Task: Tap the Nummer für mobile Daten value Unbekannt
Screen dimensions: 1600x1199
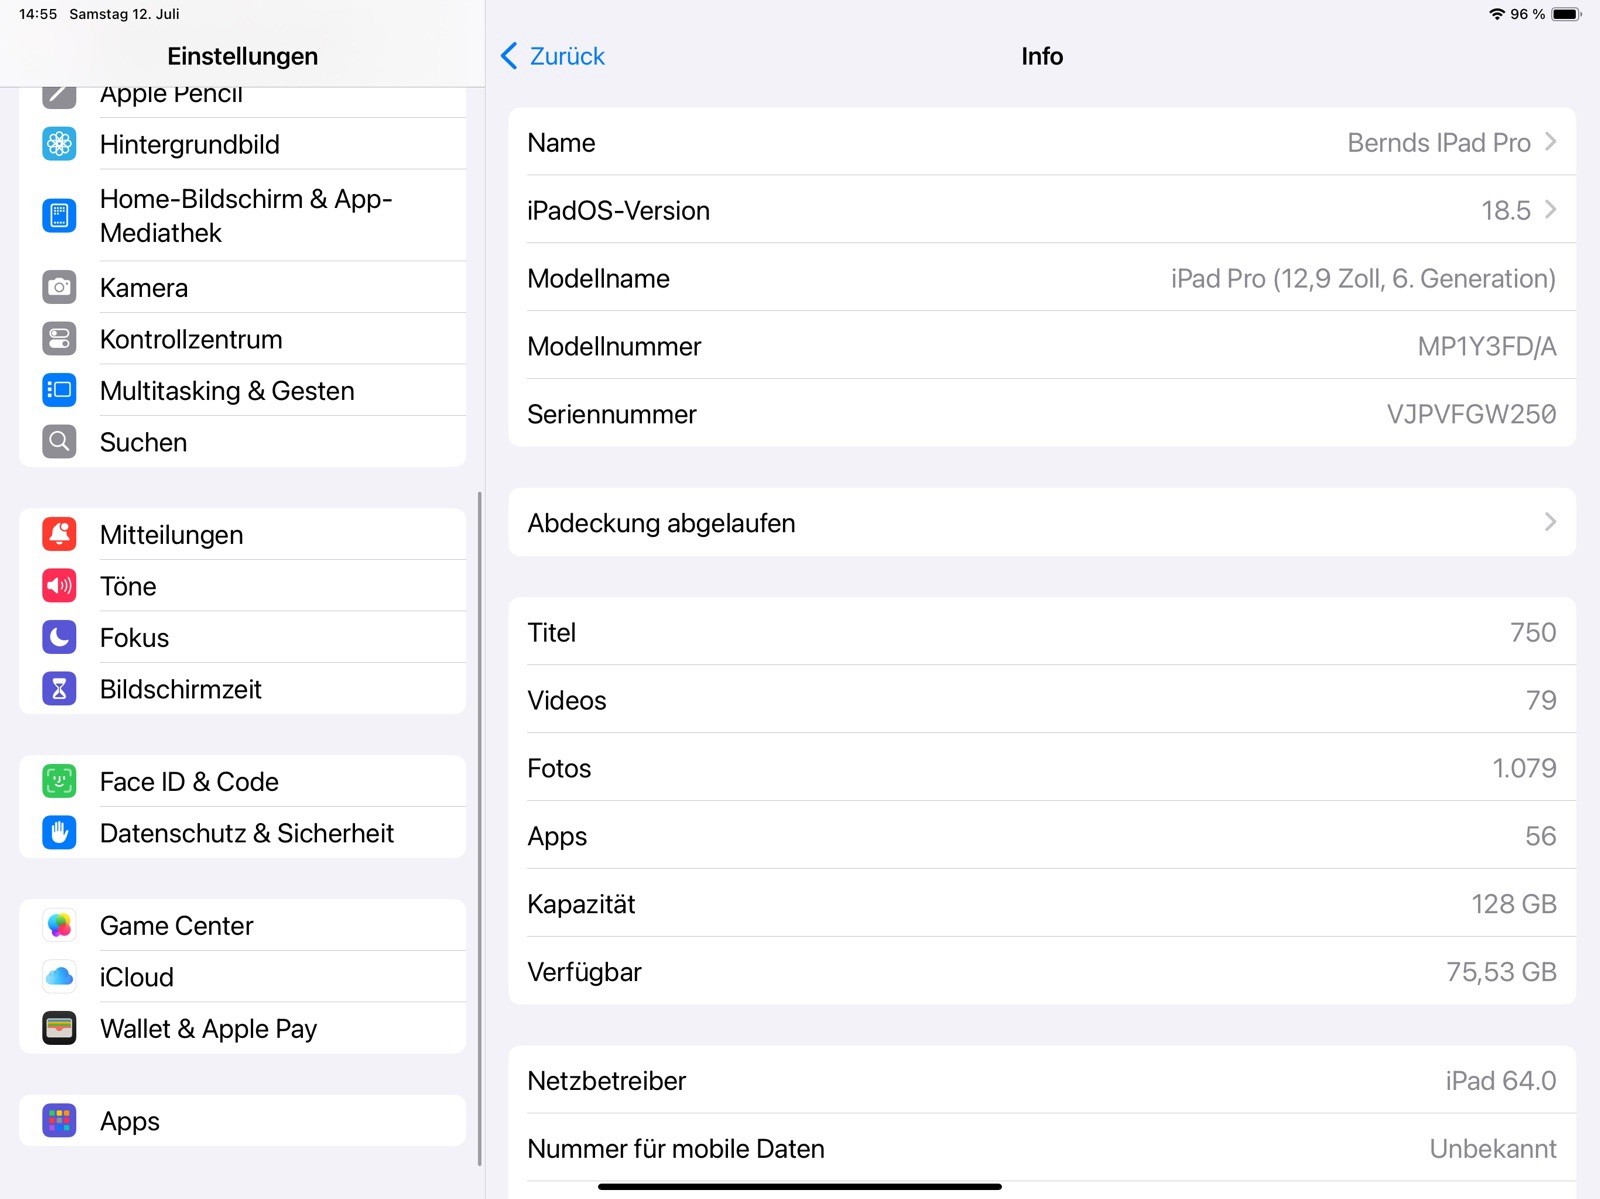Action: [x=1493, y=1149]
